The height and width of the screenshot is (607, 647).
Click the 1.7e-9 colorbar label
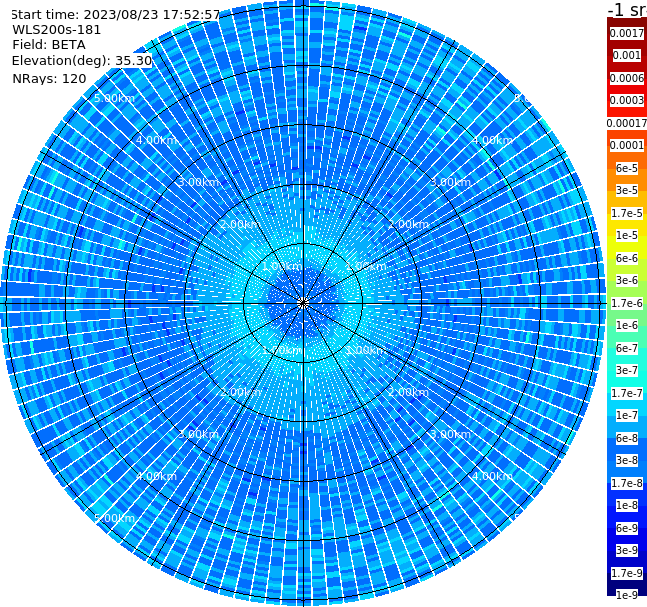pos(627,573)
